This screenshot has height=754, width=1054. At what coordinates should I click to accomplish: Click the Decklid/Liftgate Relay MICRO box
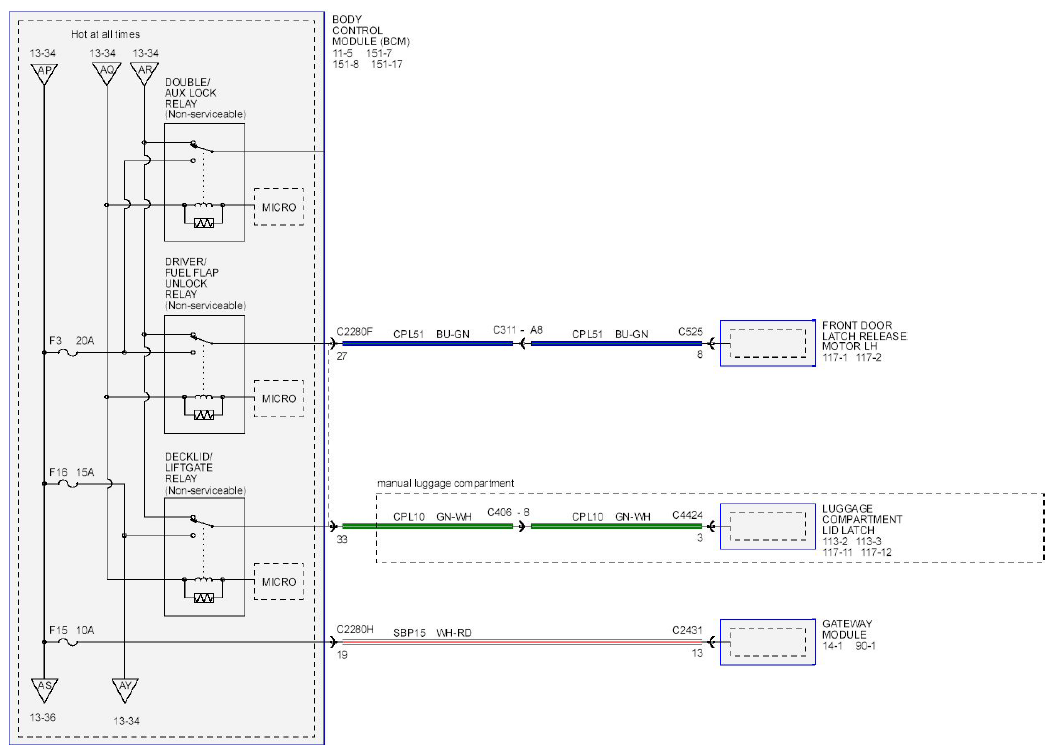[x=279, y=581]
